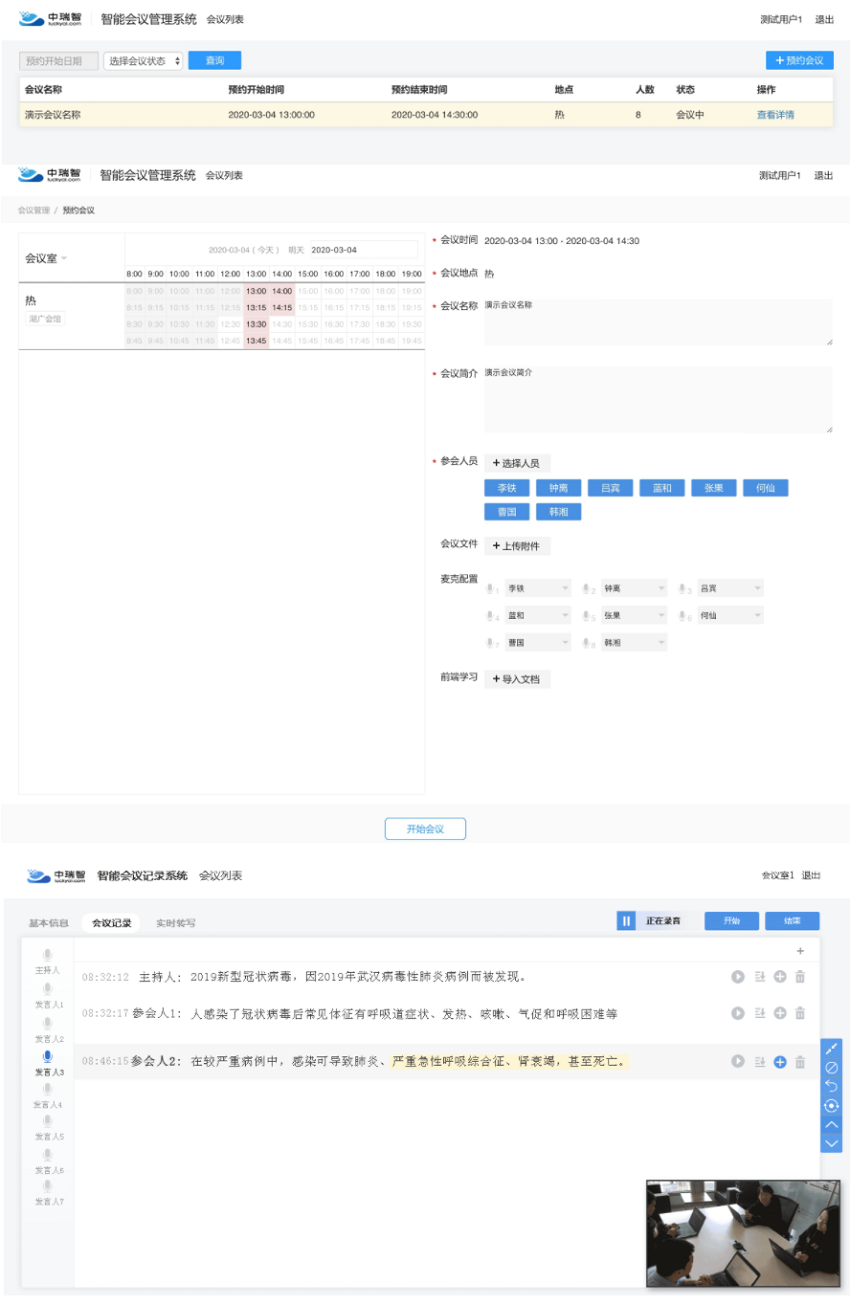
Task: Click the undo arrow in side toolbar
Action: (831, 1086)
